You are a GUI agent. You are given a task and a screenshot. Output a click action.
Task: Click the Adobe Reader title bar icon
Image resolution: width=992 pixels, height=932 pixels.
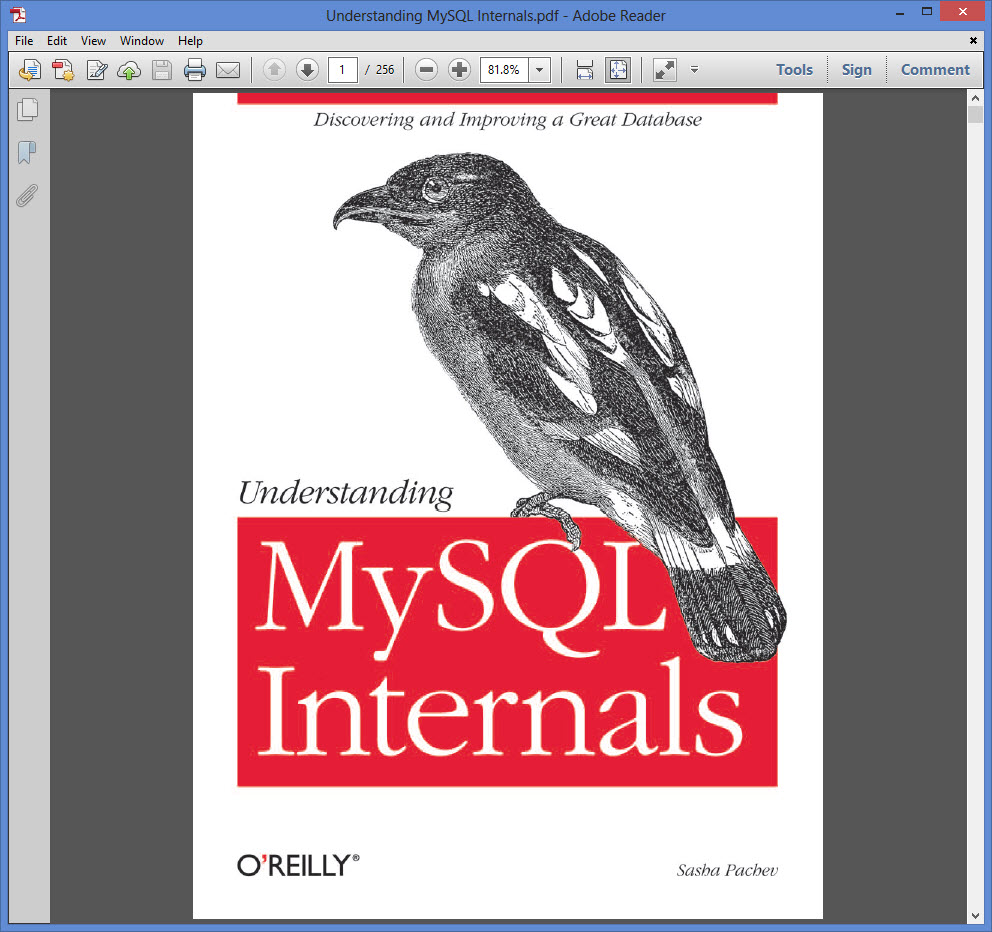[x=18, y=14]
